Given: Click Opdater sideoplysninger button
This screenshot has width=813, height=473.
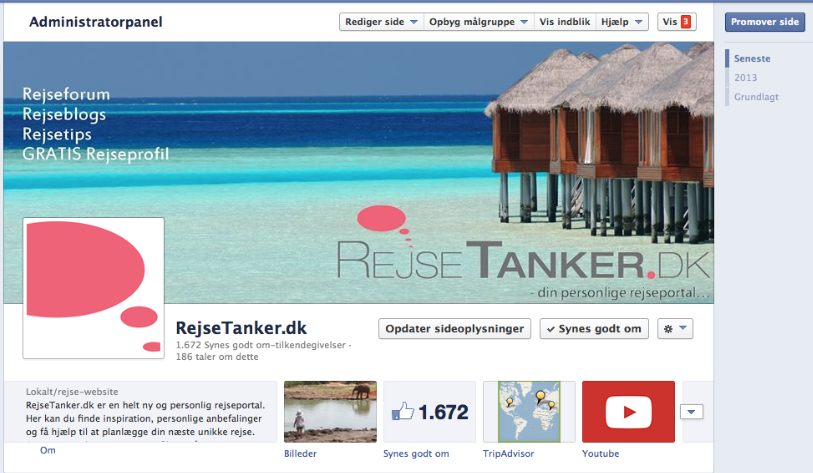Looking at the screenshot, I should [x=454, y=329].
